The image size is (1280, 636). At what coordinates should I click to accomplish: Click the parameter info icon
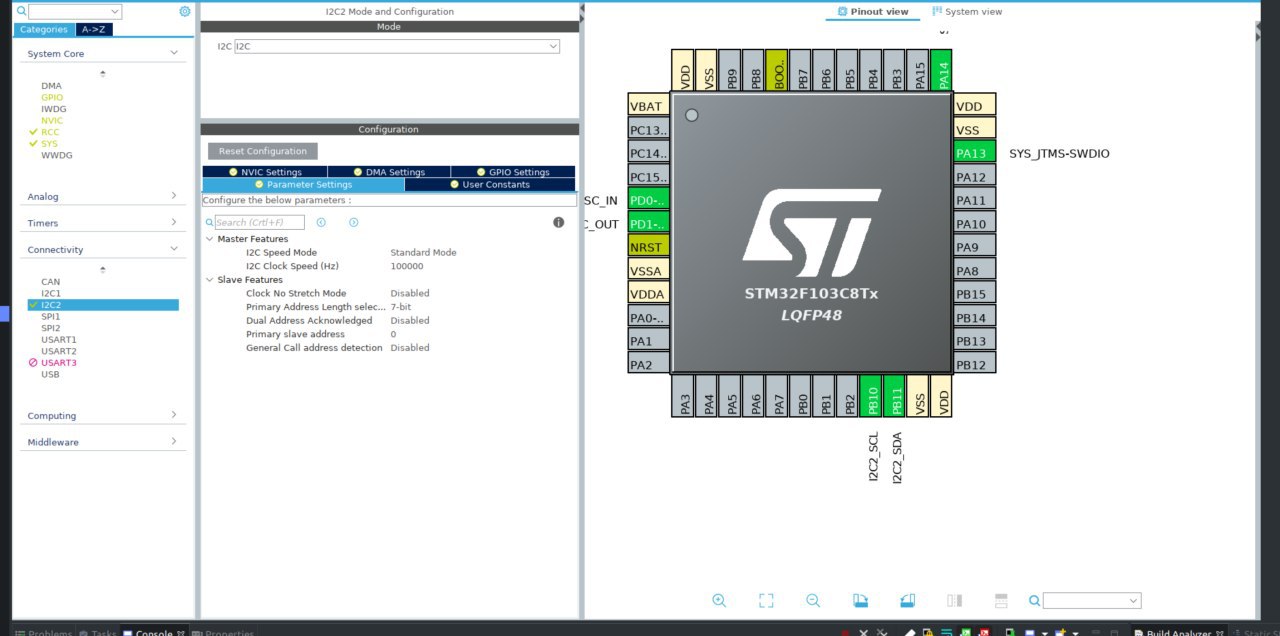coord(558,222)
